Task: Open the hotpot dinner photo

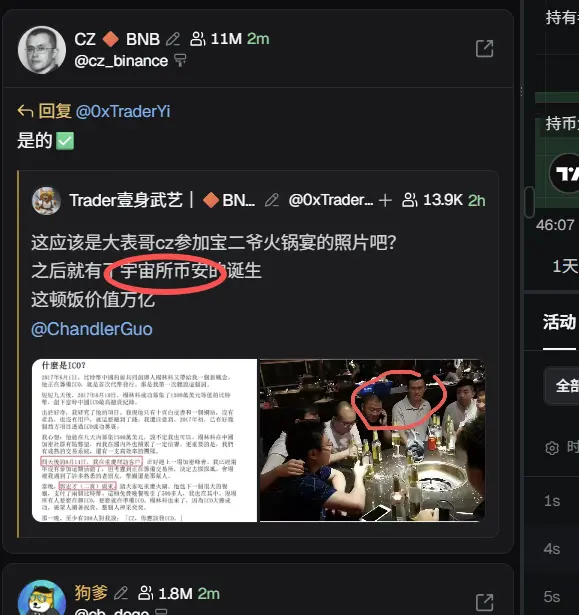Action: 372,440
